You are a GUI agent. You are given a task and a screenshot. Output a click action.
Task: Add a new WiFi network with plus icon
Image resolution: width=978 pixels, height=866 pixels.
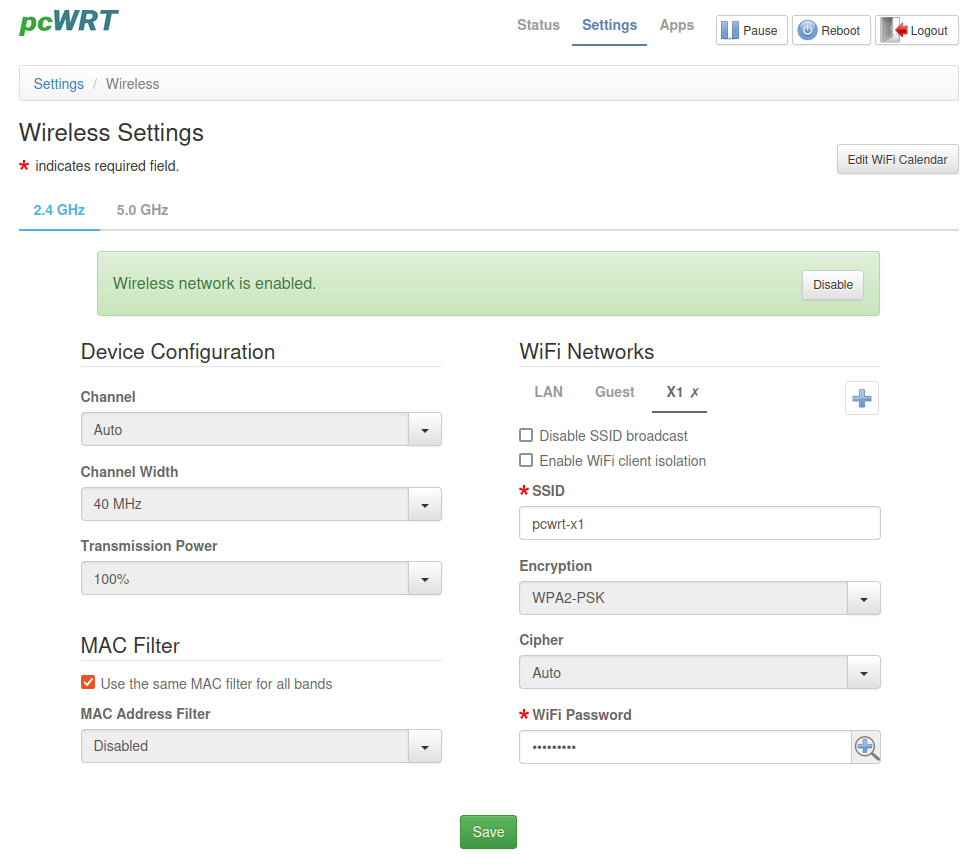(x=861, y=398)
